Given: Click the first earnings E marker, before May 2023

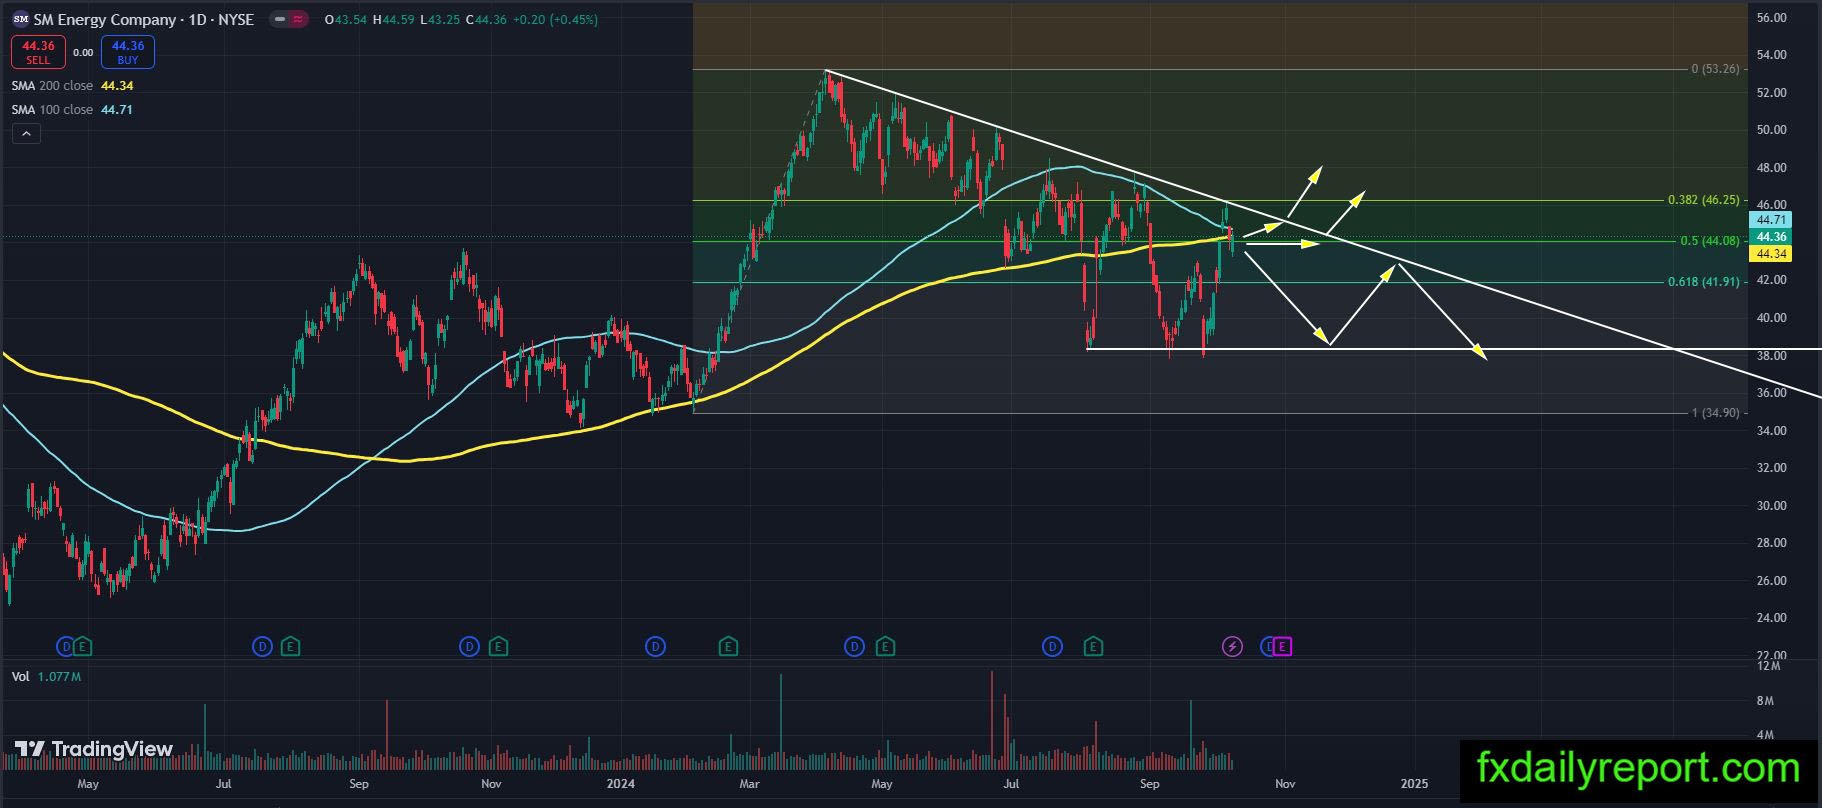Looking at the screenshot, I should [x=83, y=647].
